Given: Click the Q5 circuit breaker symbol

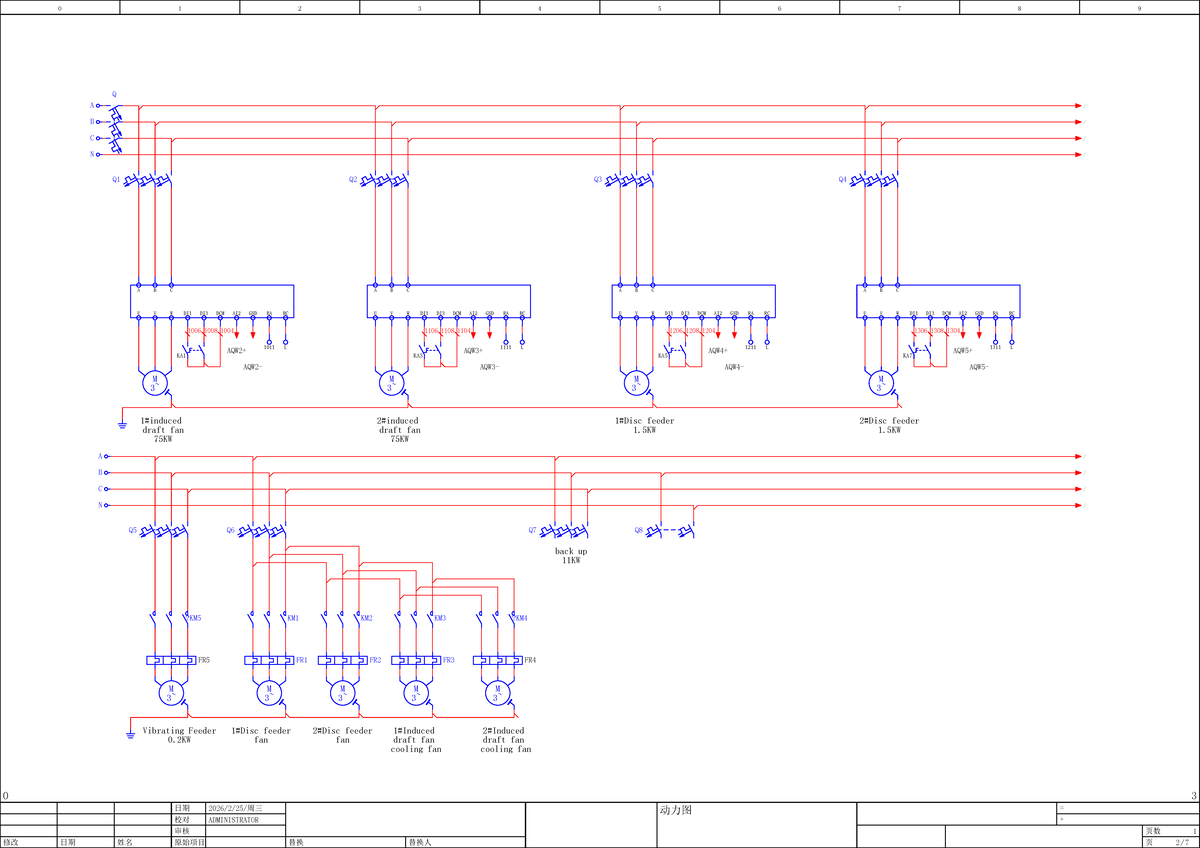Looking at the screenshot, I should tap(163, 530).
